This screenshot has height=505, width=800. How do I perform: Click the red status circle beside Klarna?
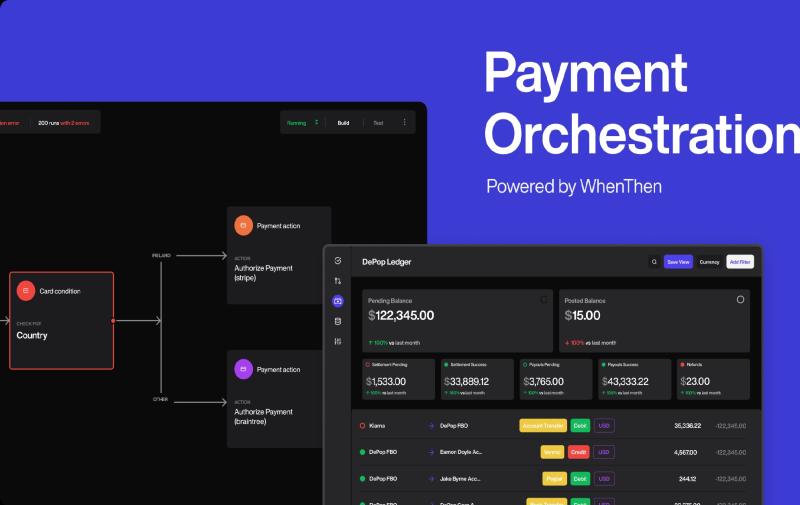362,426
